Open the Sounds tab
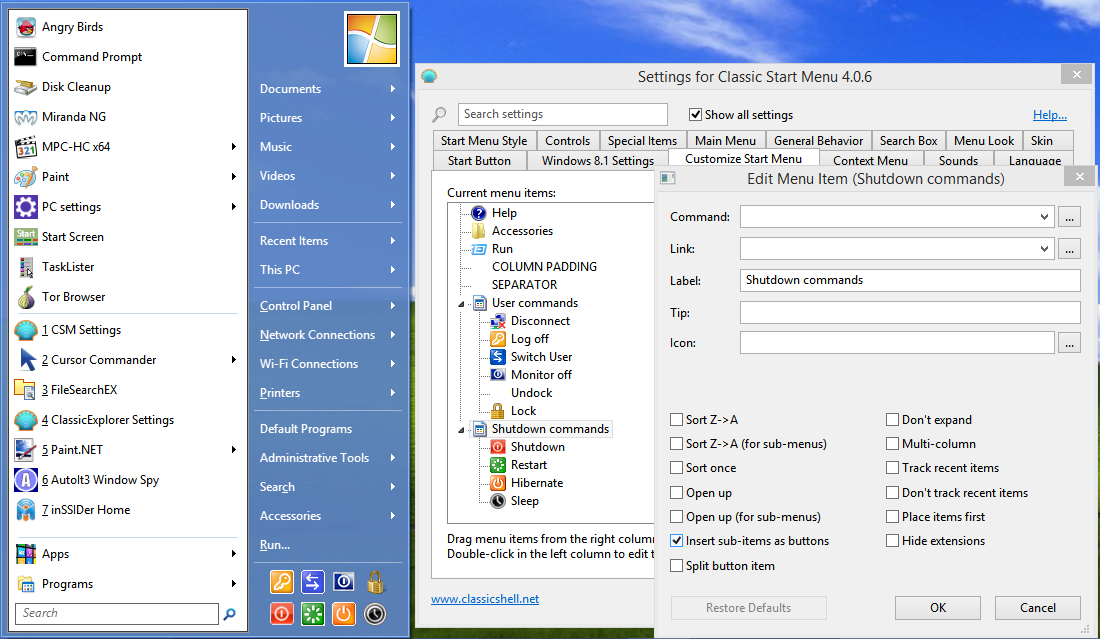1100x639 pixels. pos(958,161)
